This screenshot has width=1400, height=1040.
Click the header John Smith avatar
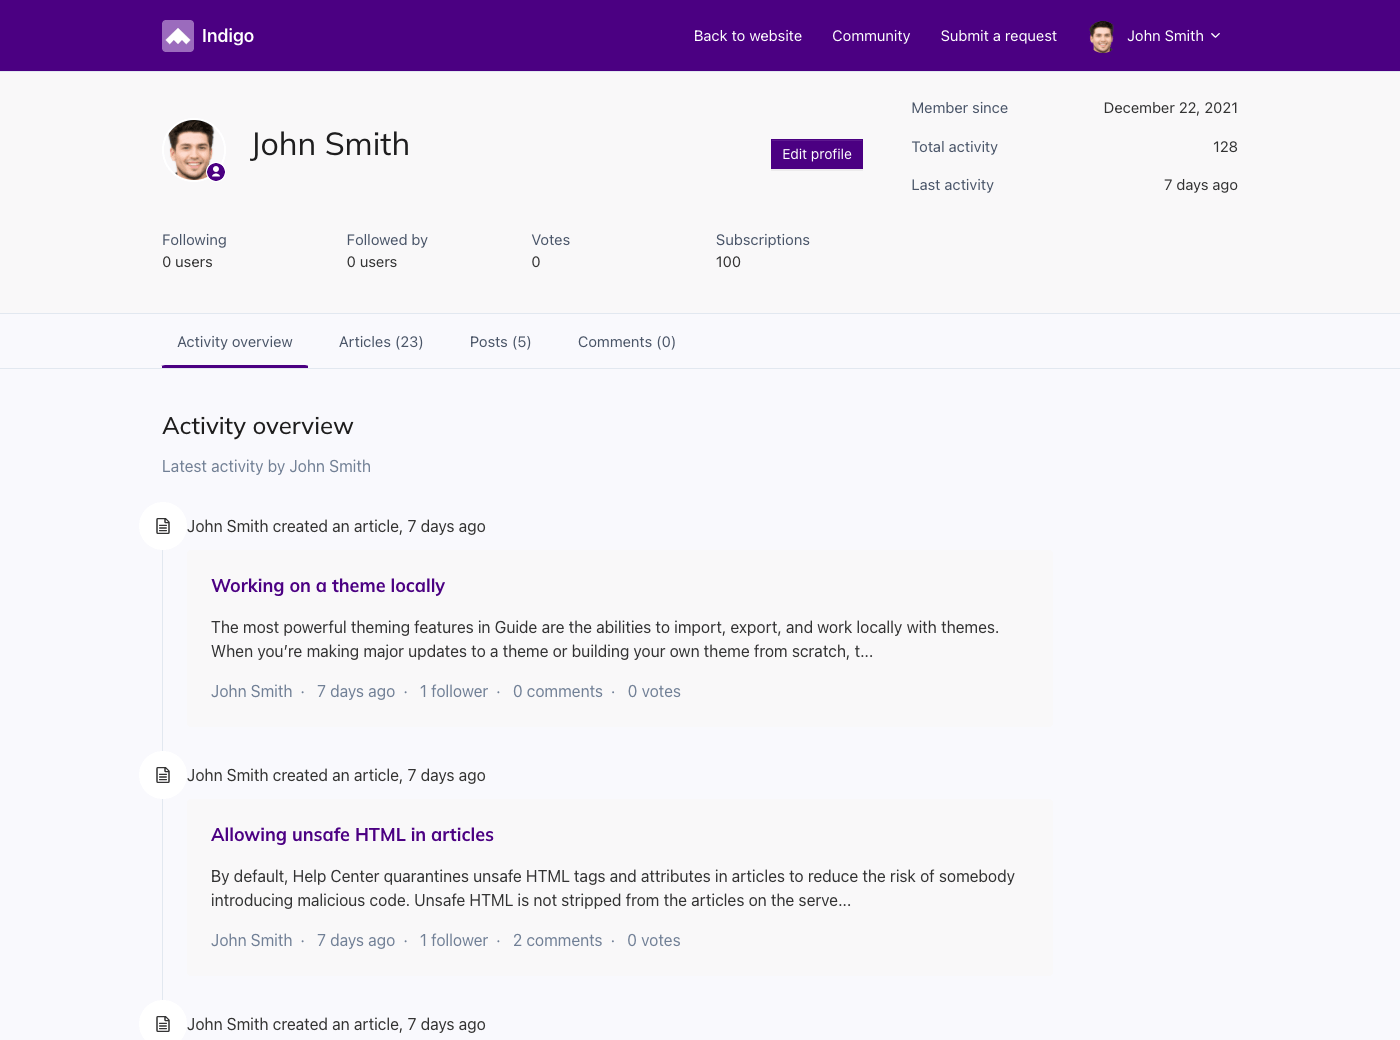(1102, 36)
